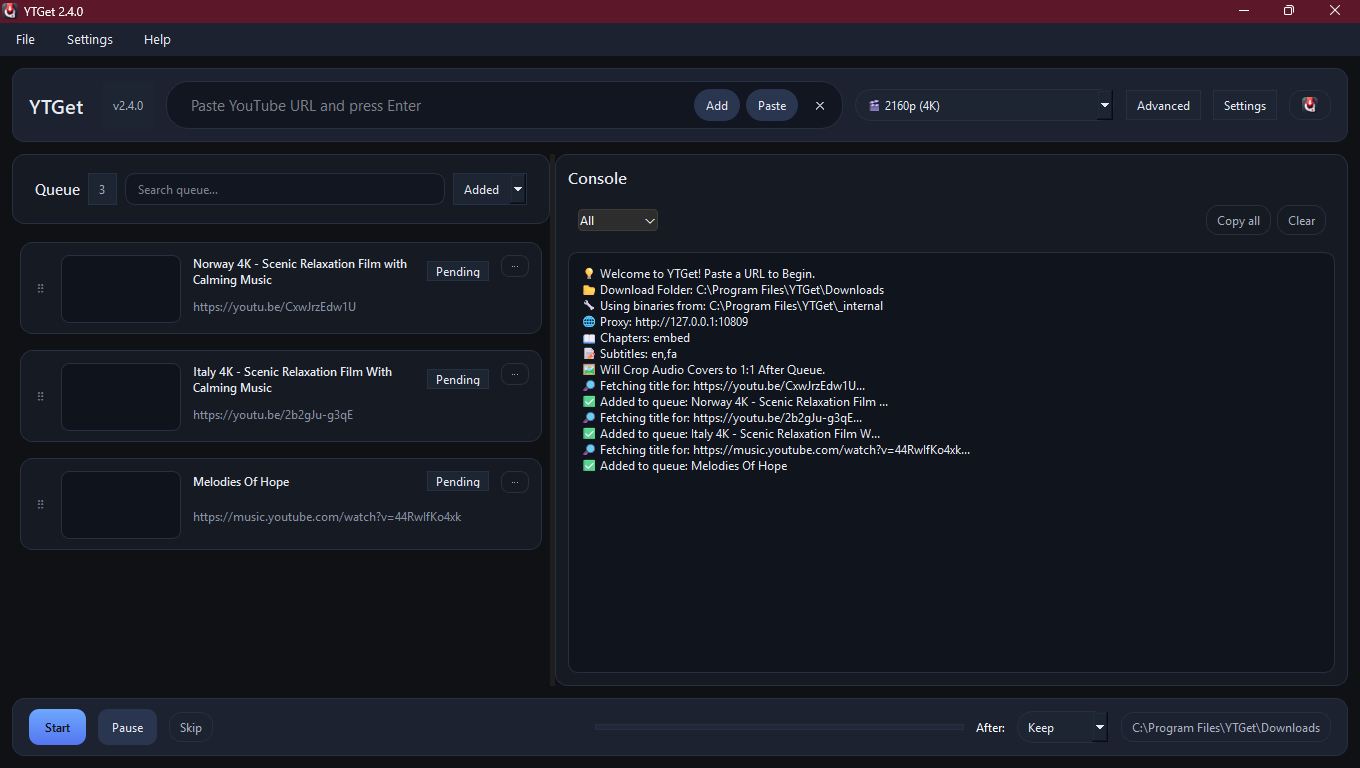Click the Pending status of Norway 4K
The height and width of the screenshot is (768, 1360).
pos(458,271)
